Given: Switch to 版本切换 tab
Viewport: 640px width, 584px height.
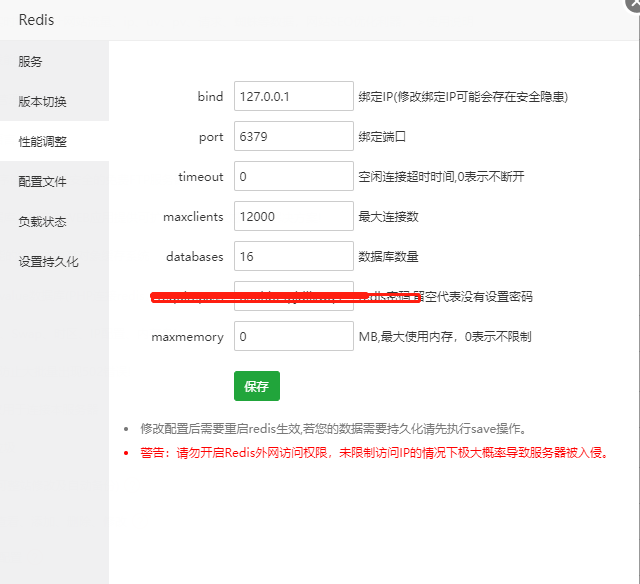Looking at the screenshot, I should (54, 101).
